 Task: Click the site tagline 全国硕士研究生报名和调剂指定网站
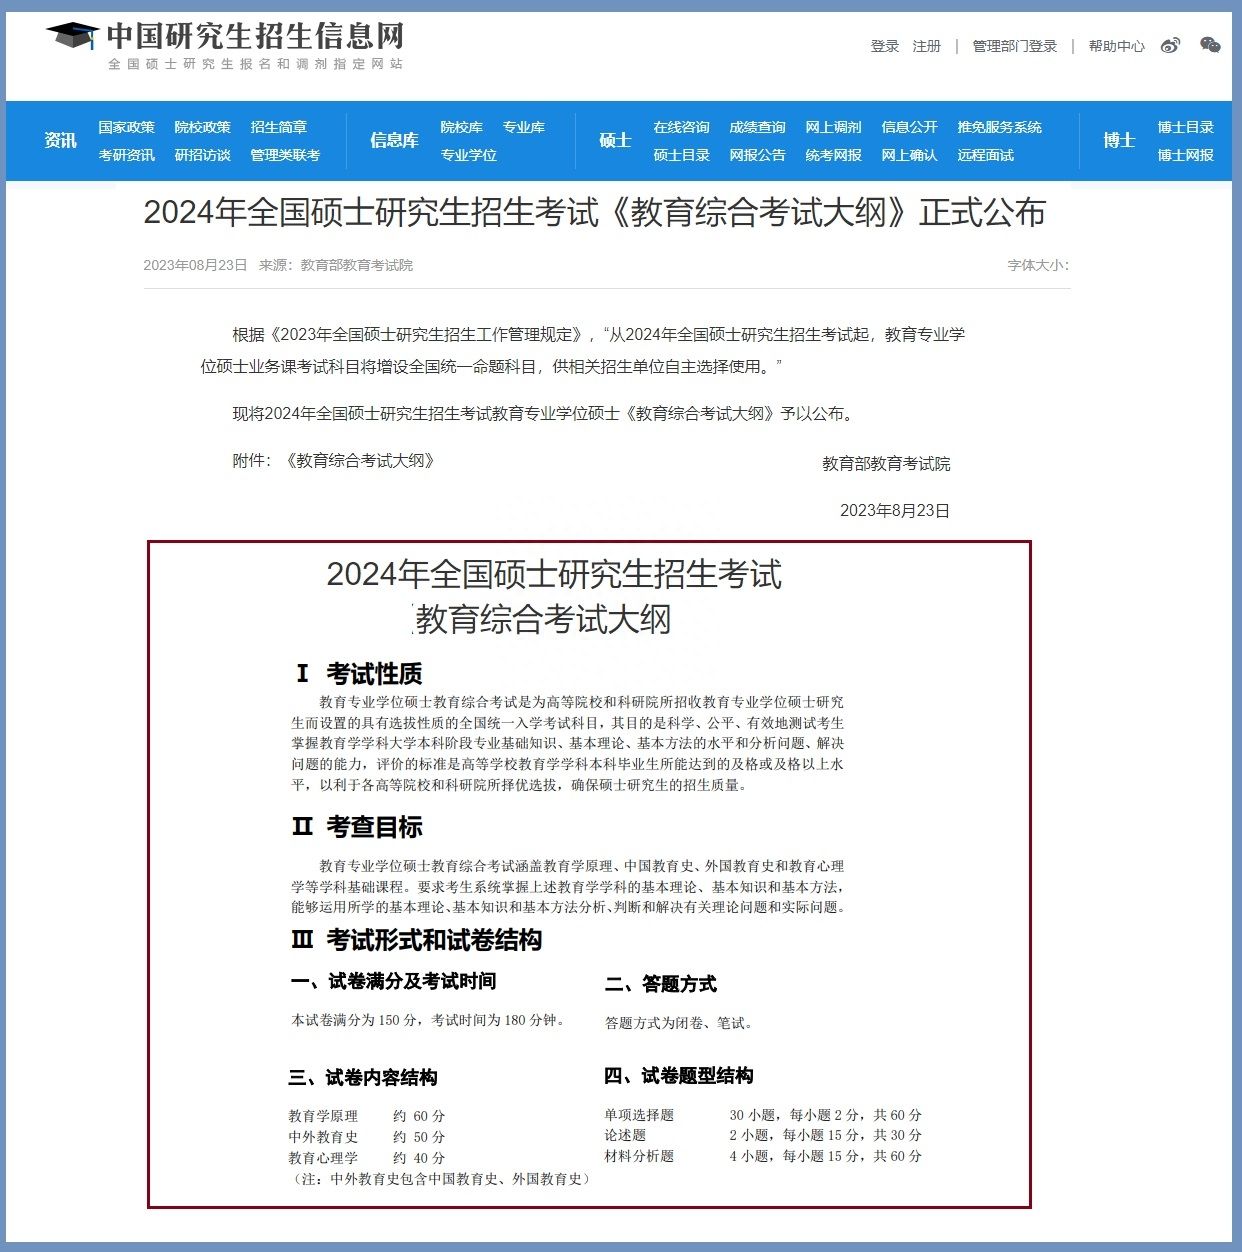pos(255,64)
